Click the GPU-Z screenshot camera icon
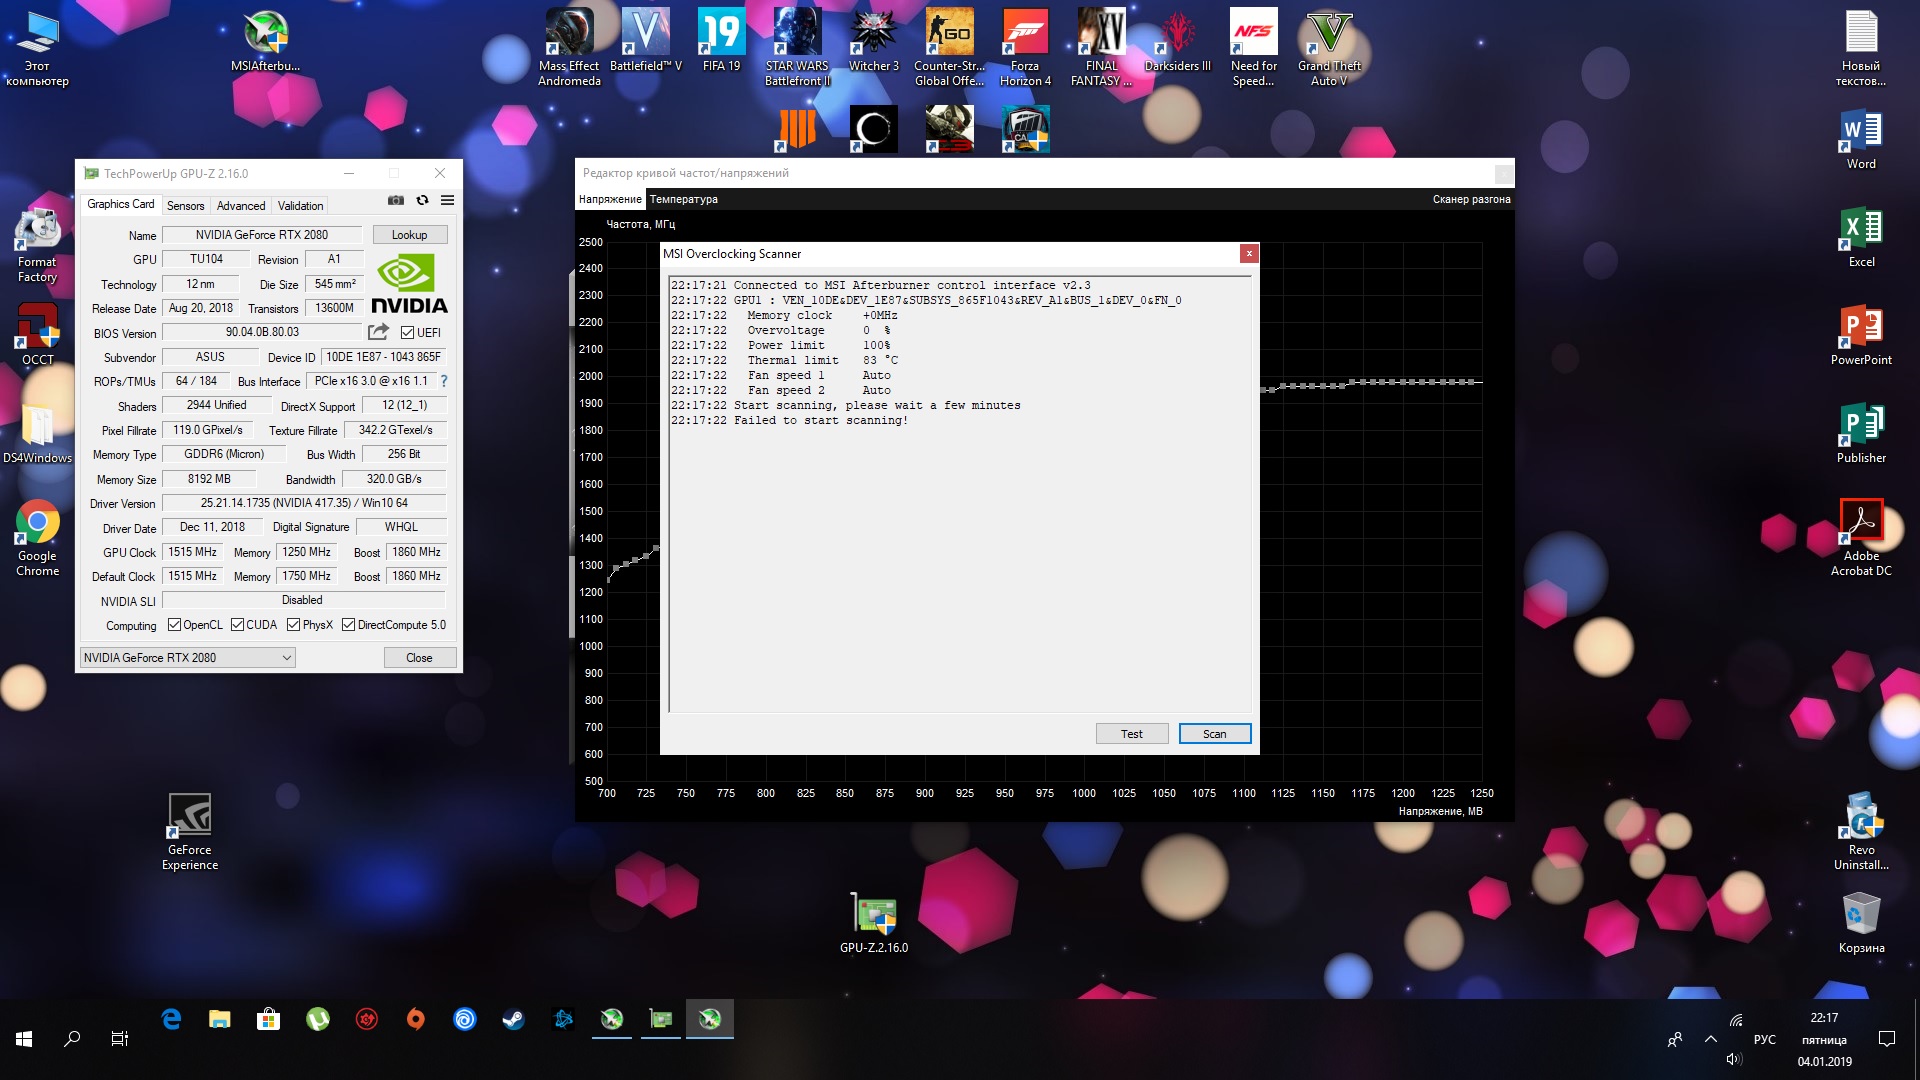The image size is (1920, 1080). [396, 201]
